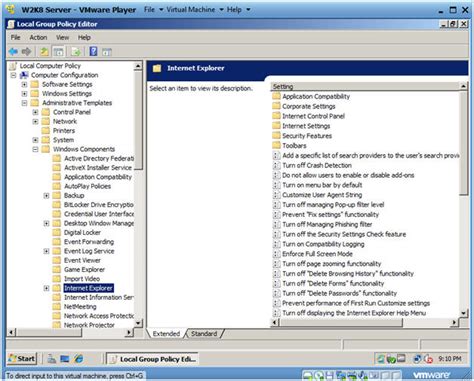Collapse the Windows Components node
Screen dimensions: 474x381
[35, 149]
